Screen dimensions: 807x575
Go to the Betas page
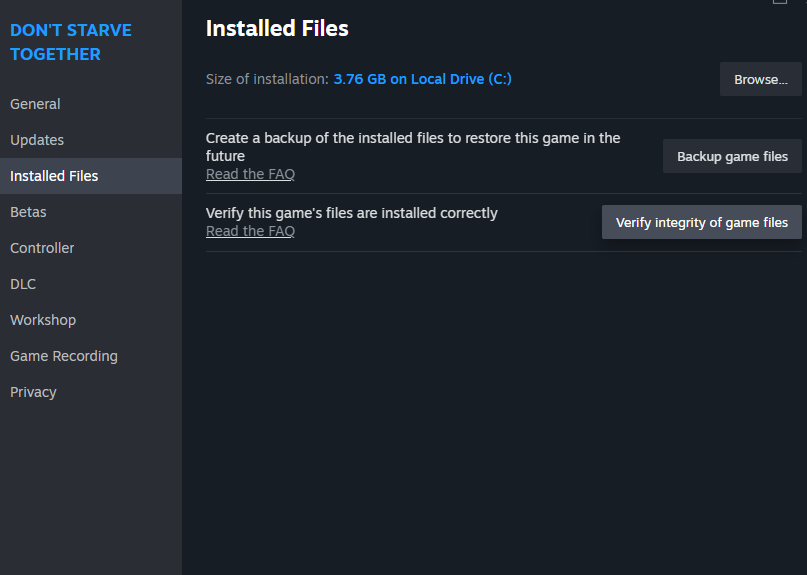[x=28, y=212]
